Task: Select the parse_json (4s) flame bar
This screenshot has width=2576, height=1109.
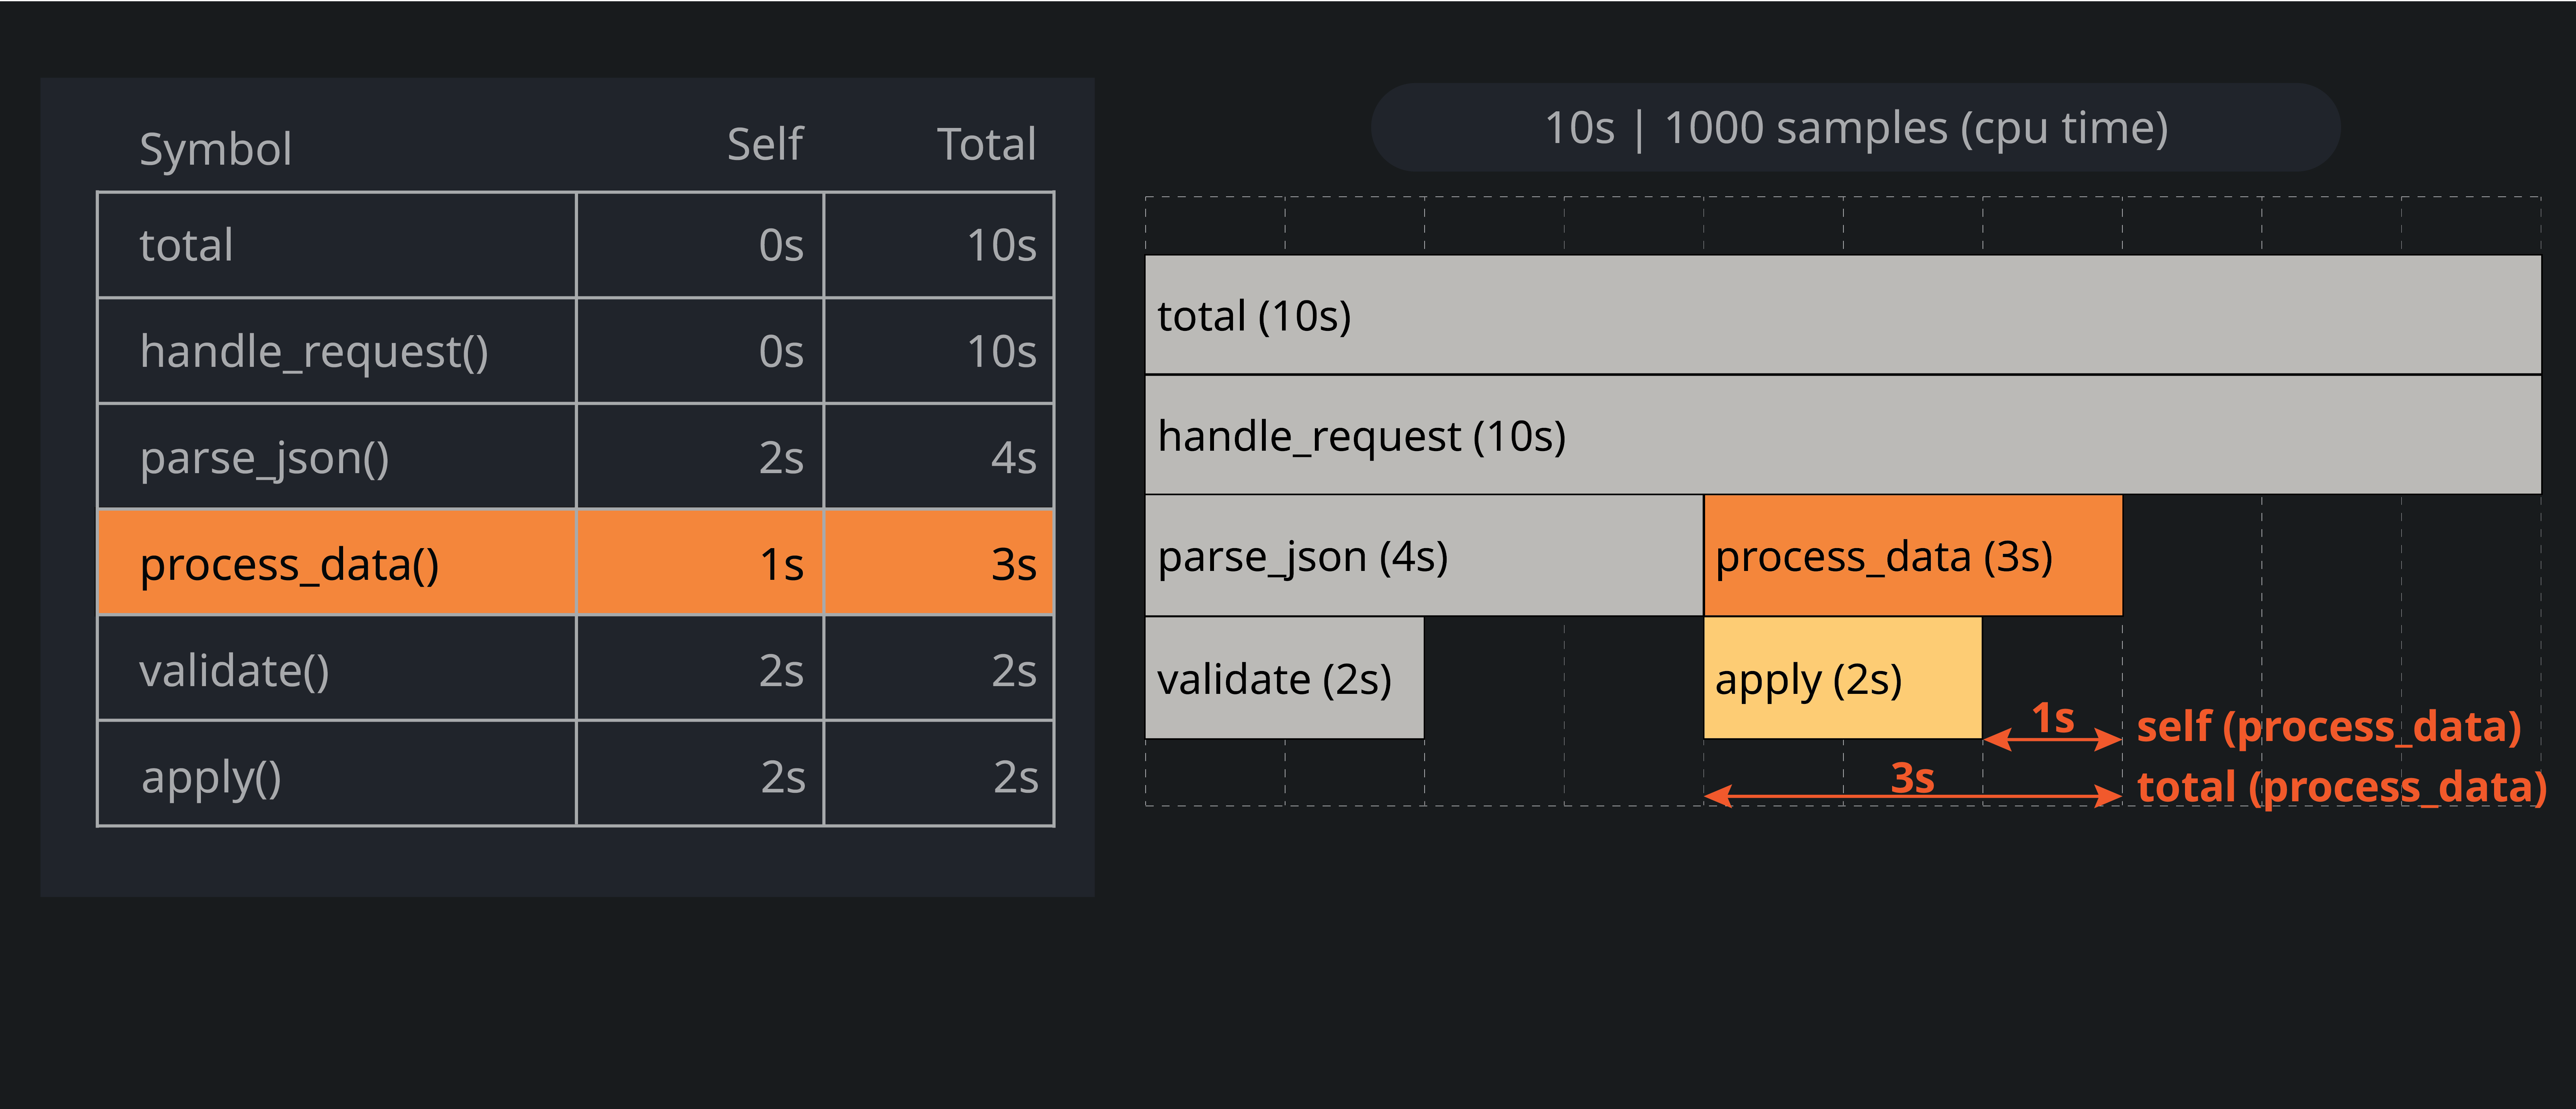Action: coord(1423,556)
